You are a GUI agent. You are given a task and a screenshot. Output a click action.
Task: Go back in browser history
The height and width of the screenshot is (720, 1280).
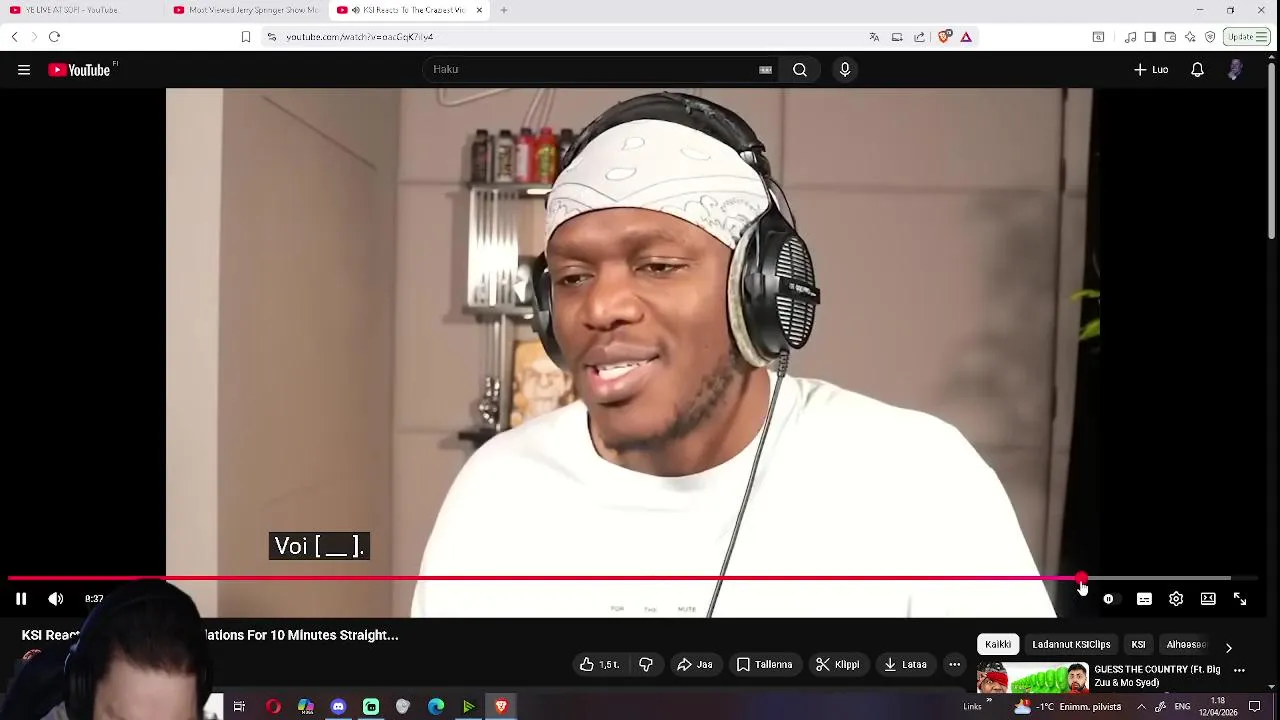point(14,37)
